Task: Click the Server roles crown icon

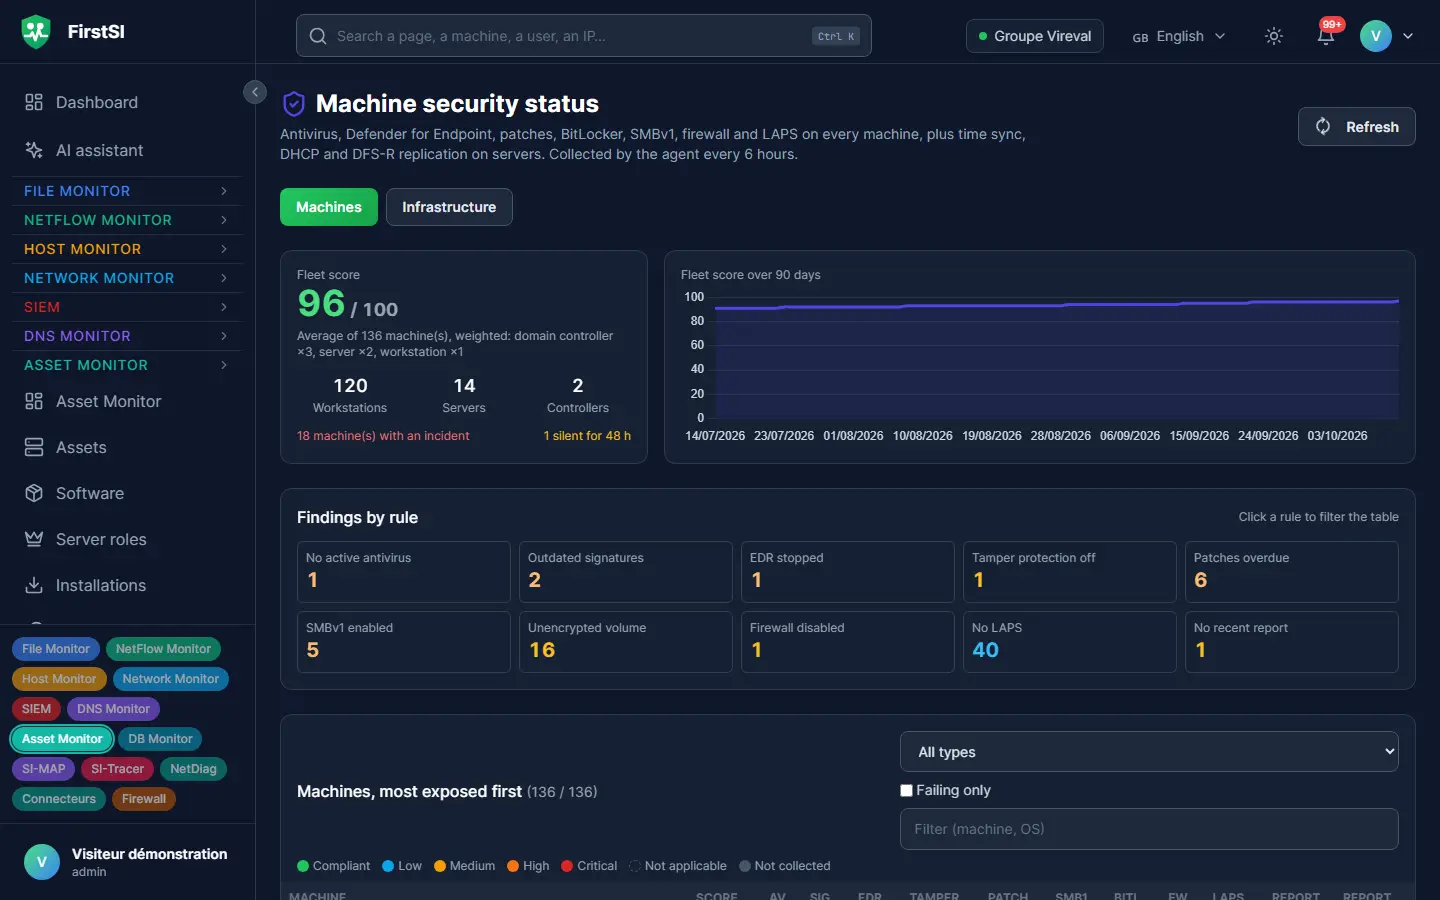Action: coord(34,539)
